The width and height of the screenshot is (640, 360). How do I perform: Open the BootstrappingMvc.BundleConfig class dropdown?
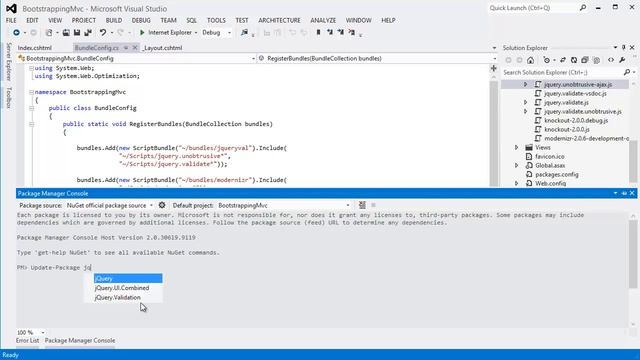tap(253, 59)
